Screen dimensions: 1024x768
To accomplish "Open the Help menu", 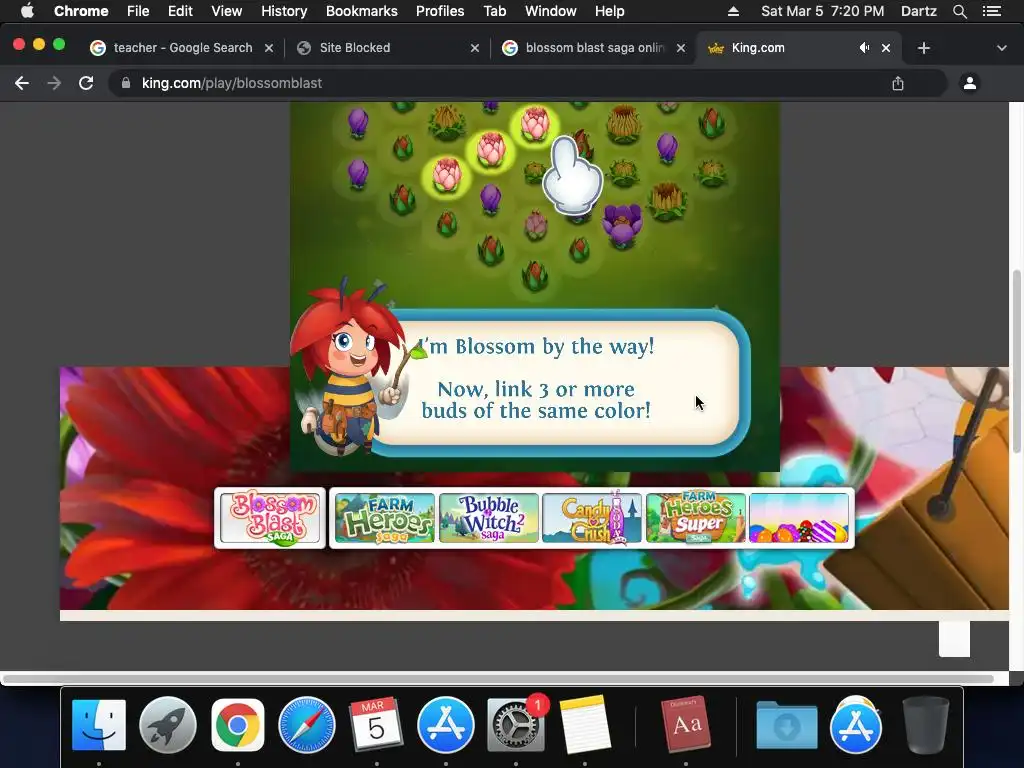I will click(609, 11).
